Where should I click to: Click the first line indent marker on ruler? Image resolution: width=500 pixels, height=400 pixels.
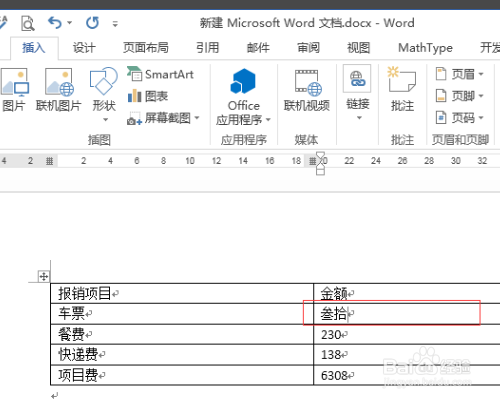click(320, 156)
